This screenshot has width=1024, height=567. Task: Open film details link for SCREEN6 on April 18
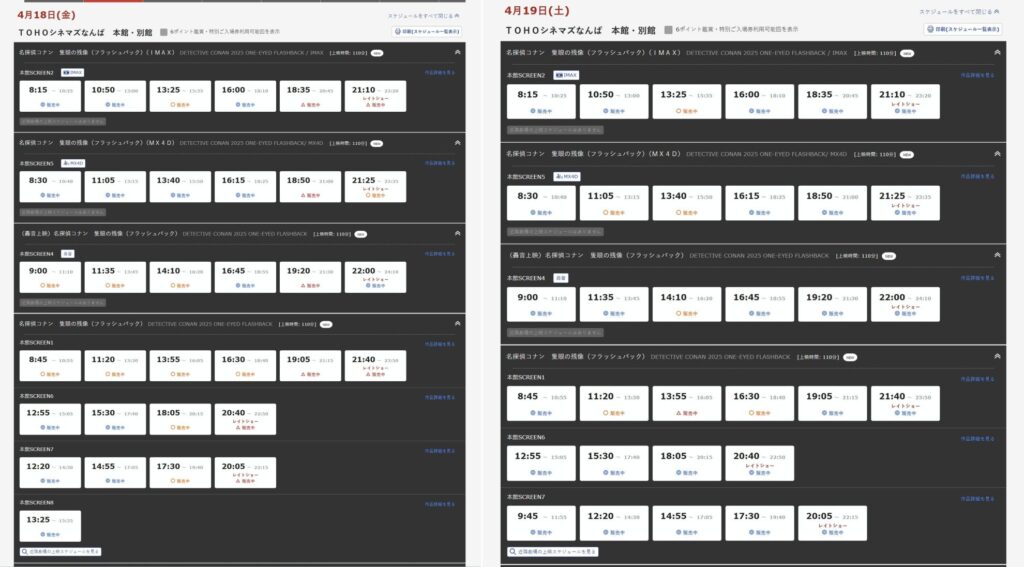[x=440, y=397]
